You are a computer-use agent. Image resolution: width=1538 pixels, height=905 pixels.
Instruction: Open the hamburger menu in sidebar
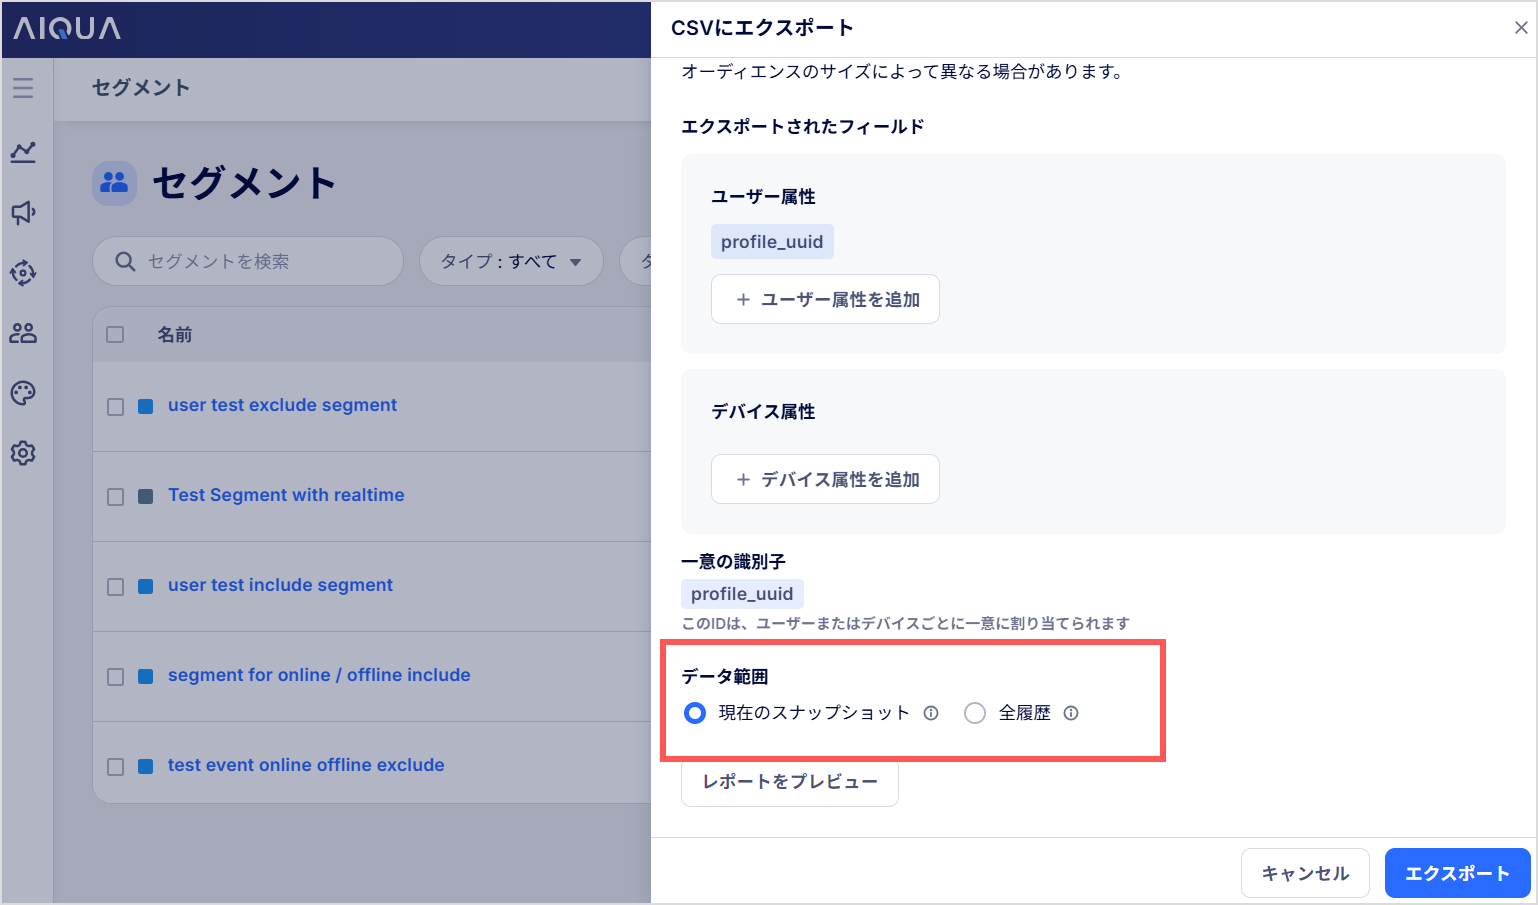pyautogui.click(x=23, y=88)
